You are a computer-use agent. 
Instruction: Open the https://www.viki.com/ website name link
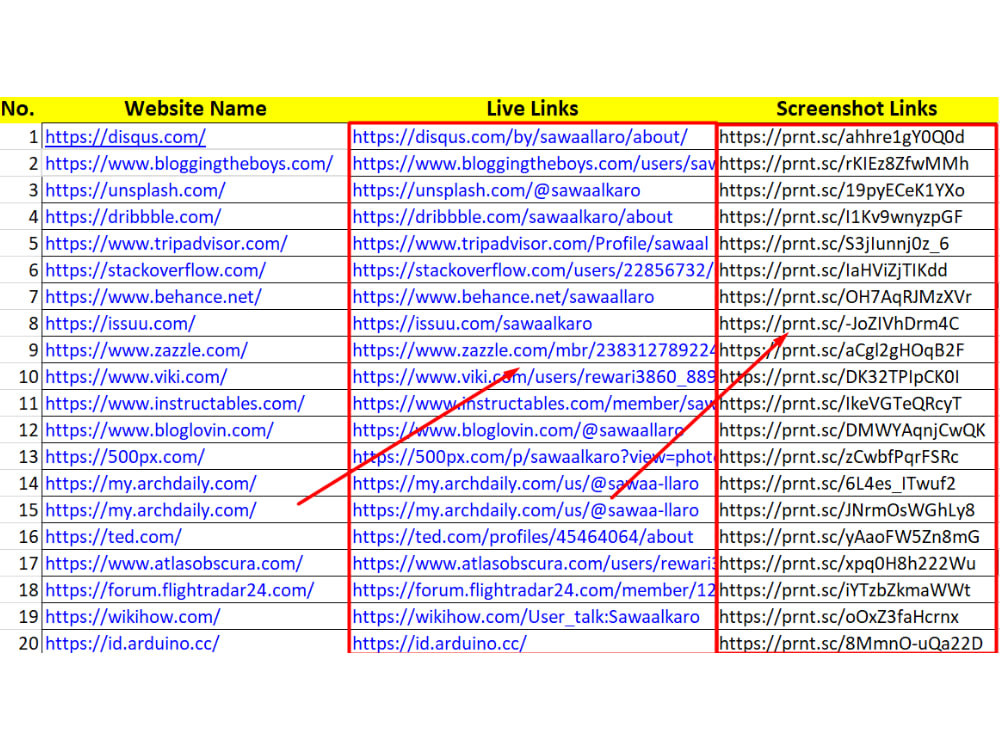pyautogui.click(x=136, y=378)
